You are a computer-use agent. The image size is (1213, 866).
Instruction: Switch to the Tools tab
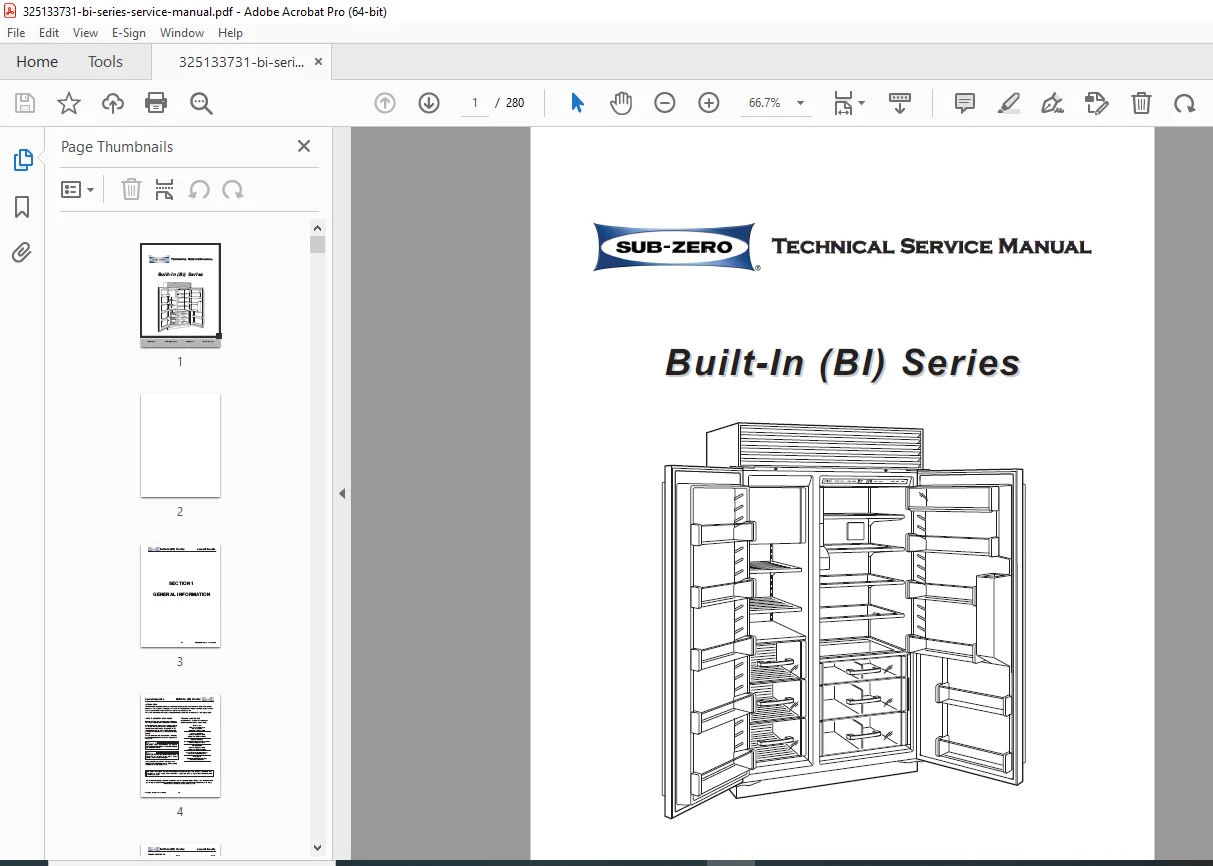point(105,61)
